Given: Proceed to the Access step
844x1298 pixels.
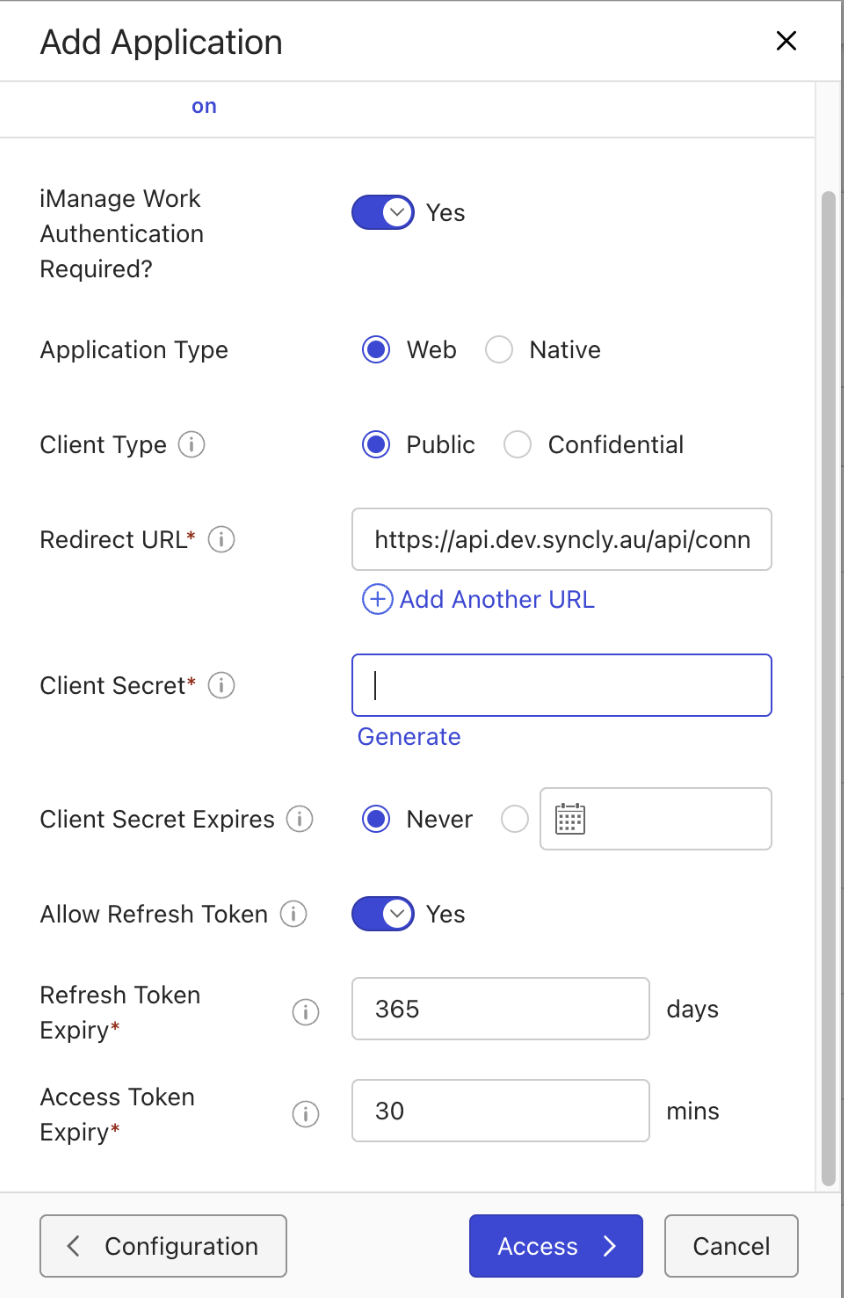Looking at the screenshot, I should coord(555,1246).
